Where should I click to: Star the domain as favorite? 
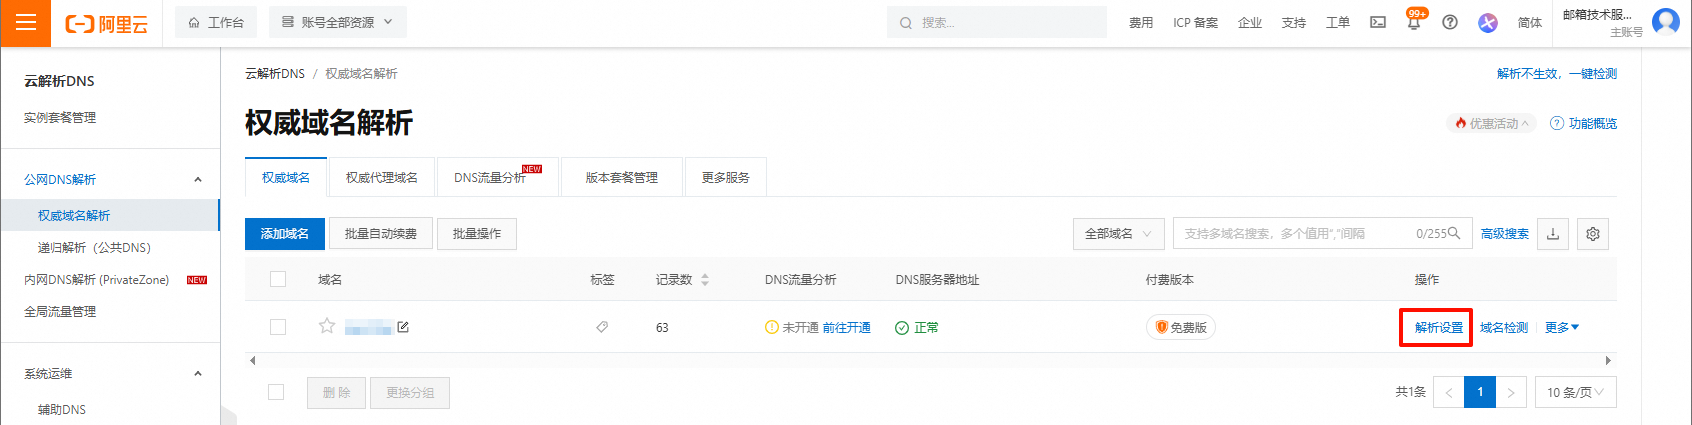point(327,326)
